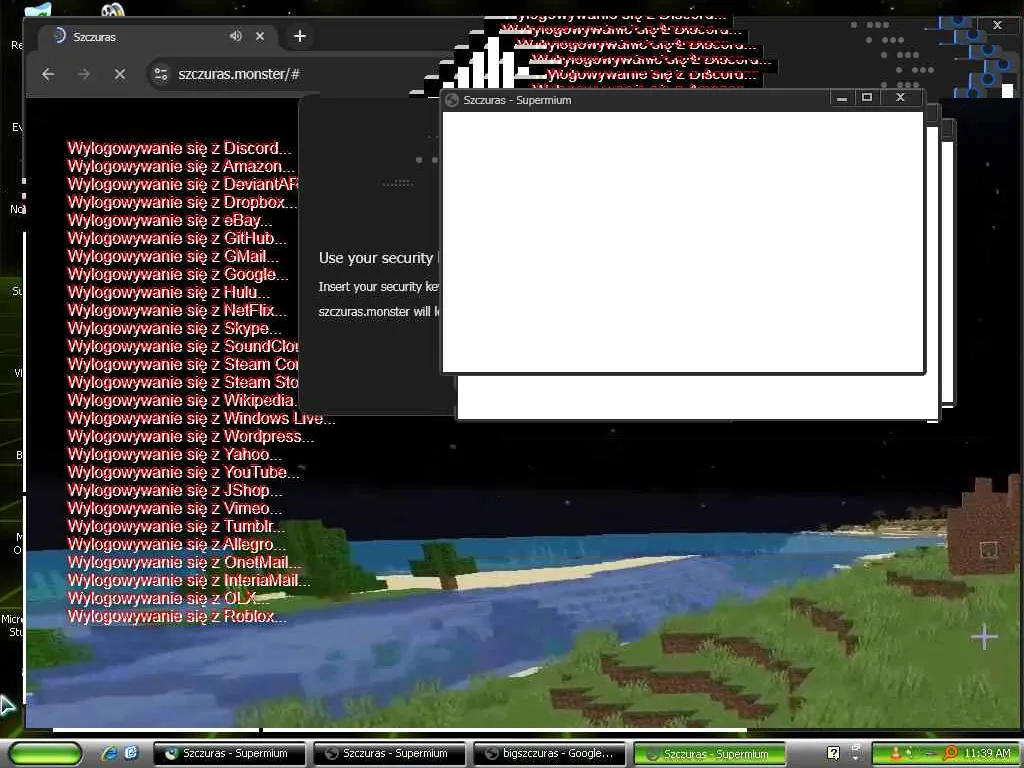Click "Wylogowywanie się z Tumblr..." line
Viewport: 1024px width, 768px height.
coord(176,526)
